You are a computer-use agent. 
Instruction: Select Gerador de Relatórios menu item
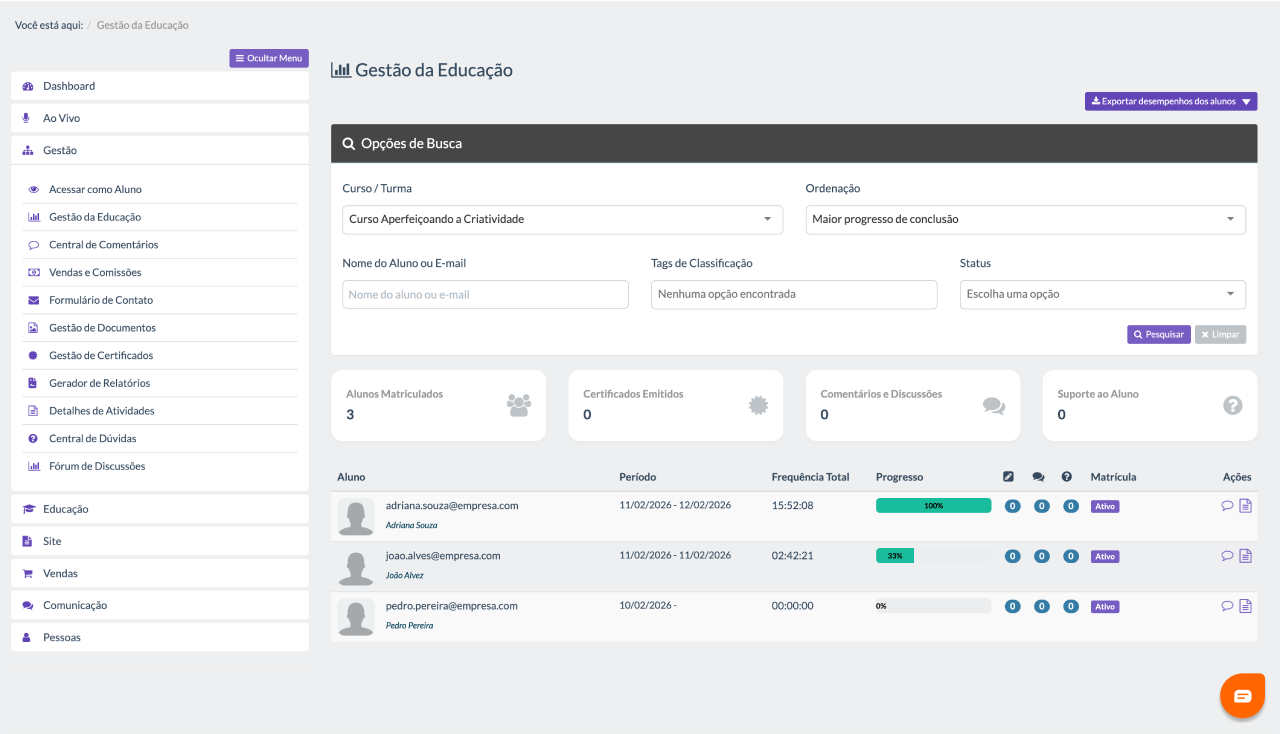[100, 383]
